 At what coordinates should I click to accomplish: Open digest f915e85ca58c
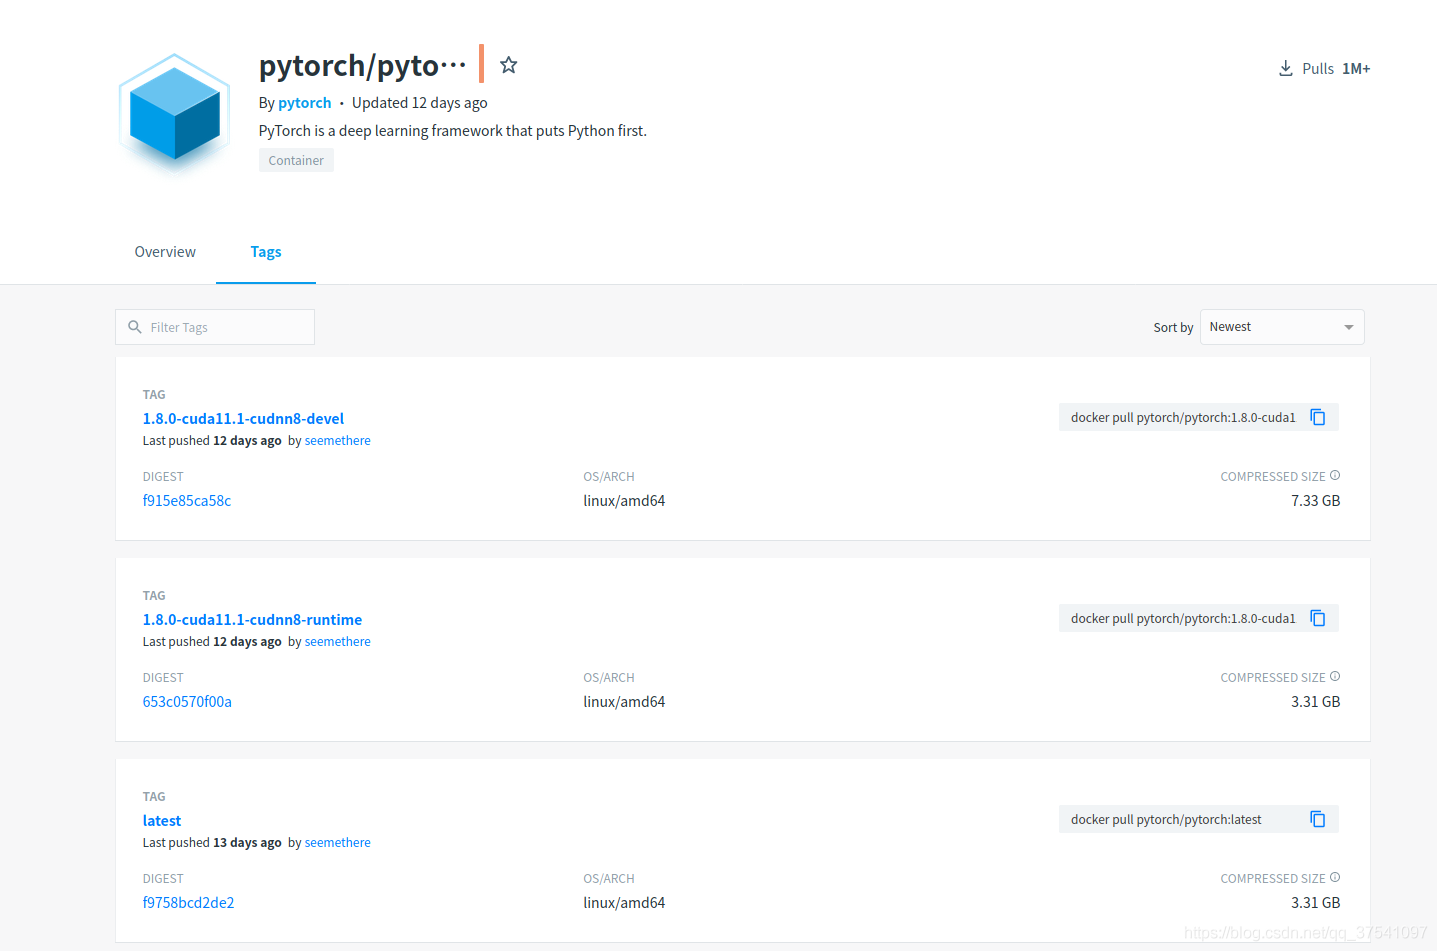[x=187, y=501]
